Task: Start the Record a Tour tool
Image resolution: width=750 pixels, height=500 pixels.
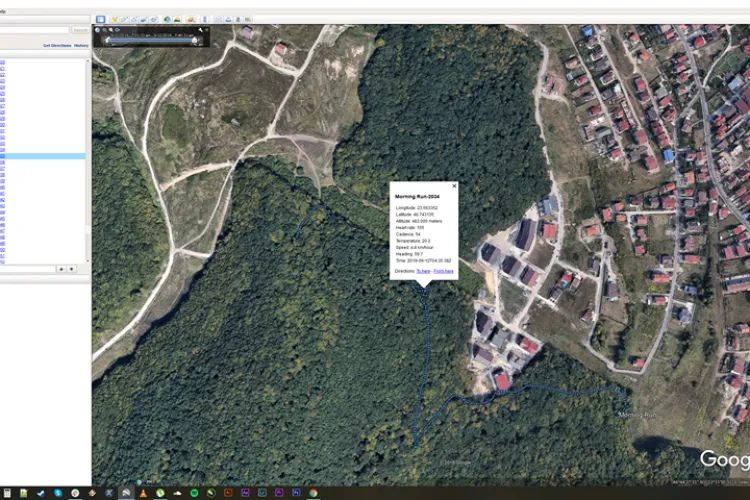Action: [154, 19]
